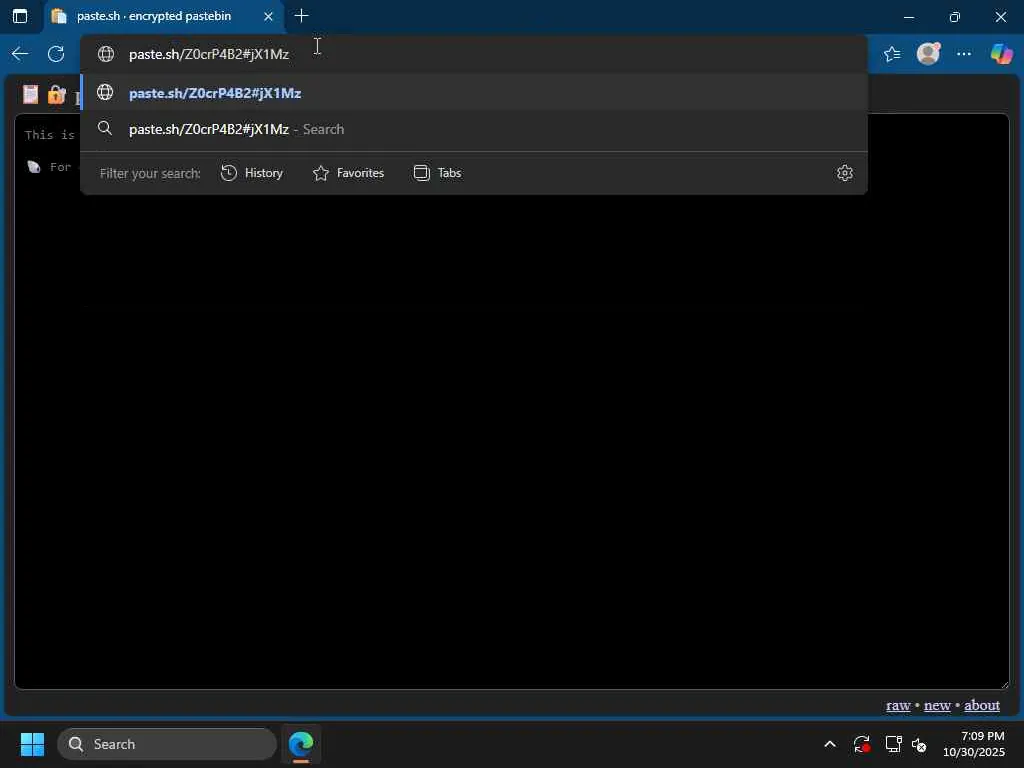Viewport: 1024px width, 768px height.
Task: Open the network display tray icon
Action: pos(893,744)
